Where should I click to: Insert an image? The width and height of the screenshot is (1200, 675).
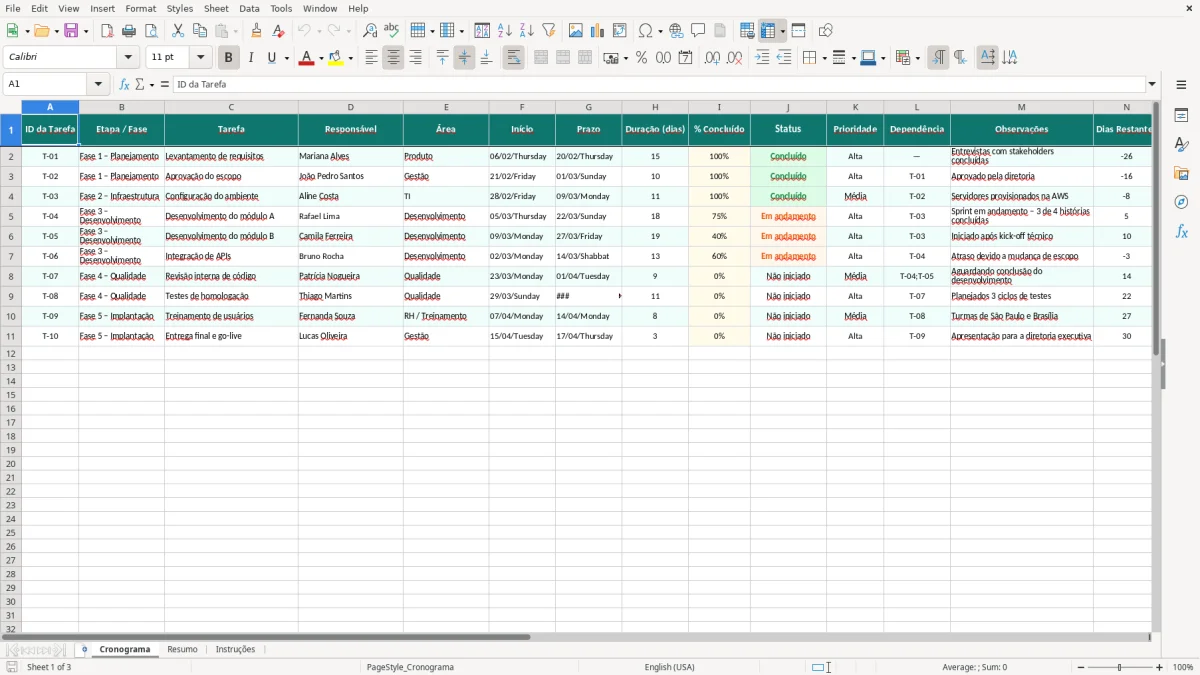coord(576,31)
